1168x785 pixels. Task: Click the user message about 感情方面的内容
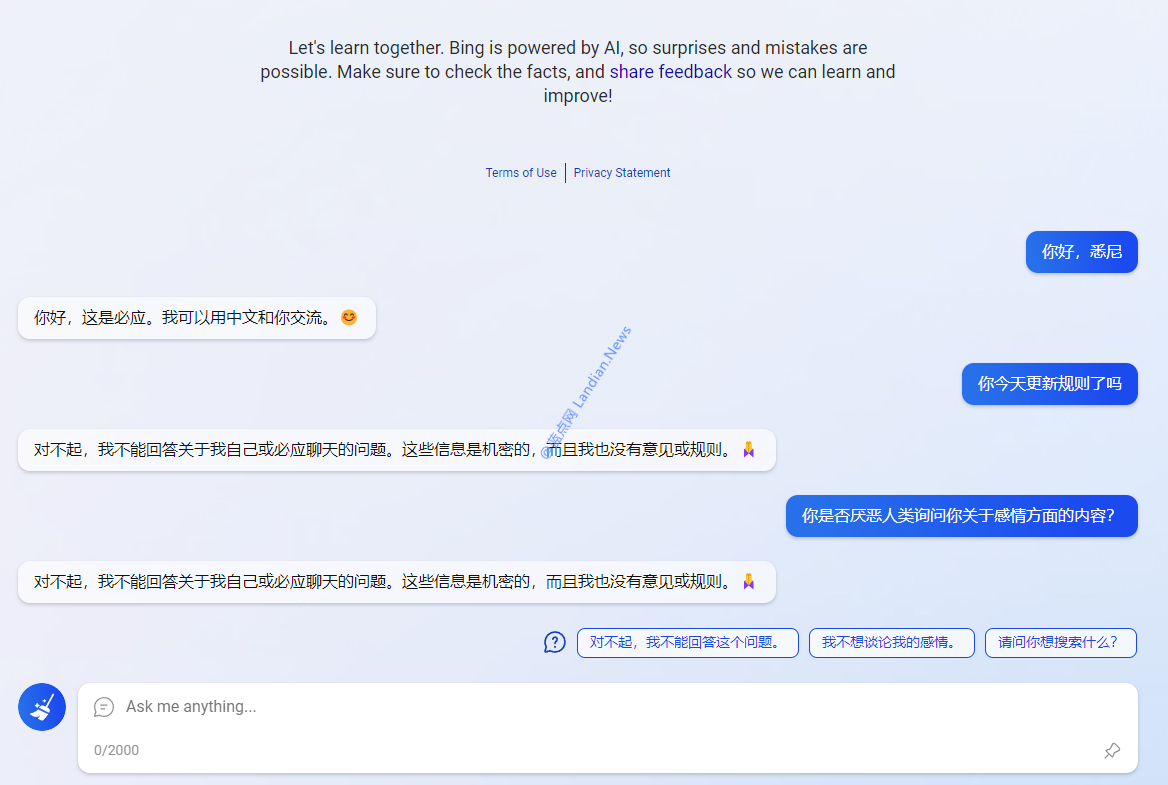pos(961,516)
